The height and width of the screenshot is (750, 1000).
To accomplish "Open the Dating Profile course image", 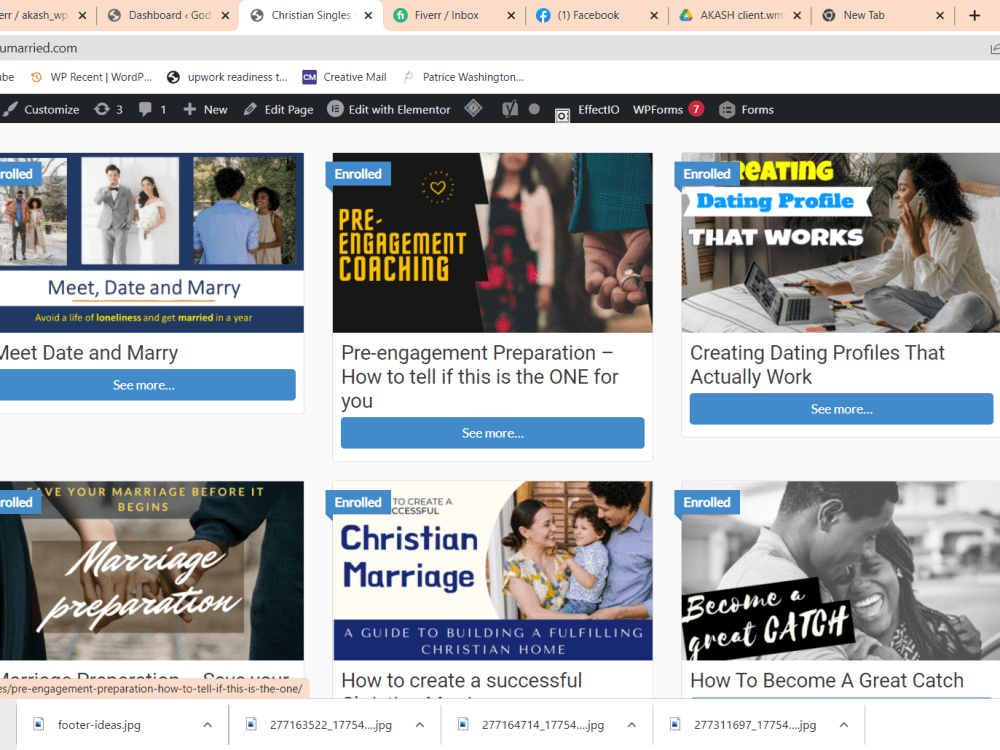I will point(841,242).
